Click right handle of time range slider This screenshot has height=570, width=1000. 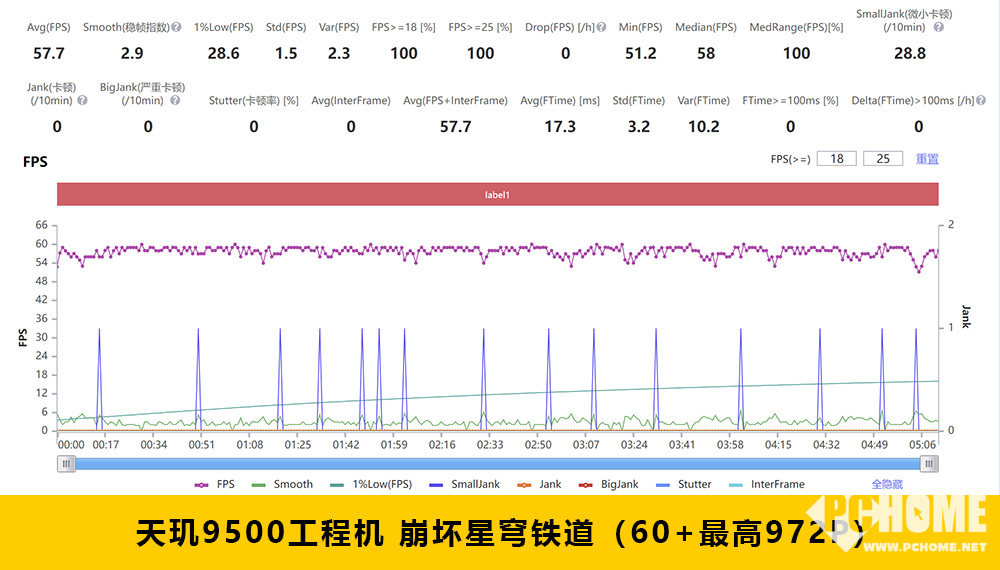click(929, 463)
